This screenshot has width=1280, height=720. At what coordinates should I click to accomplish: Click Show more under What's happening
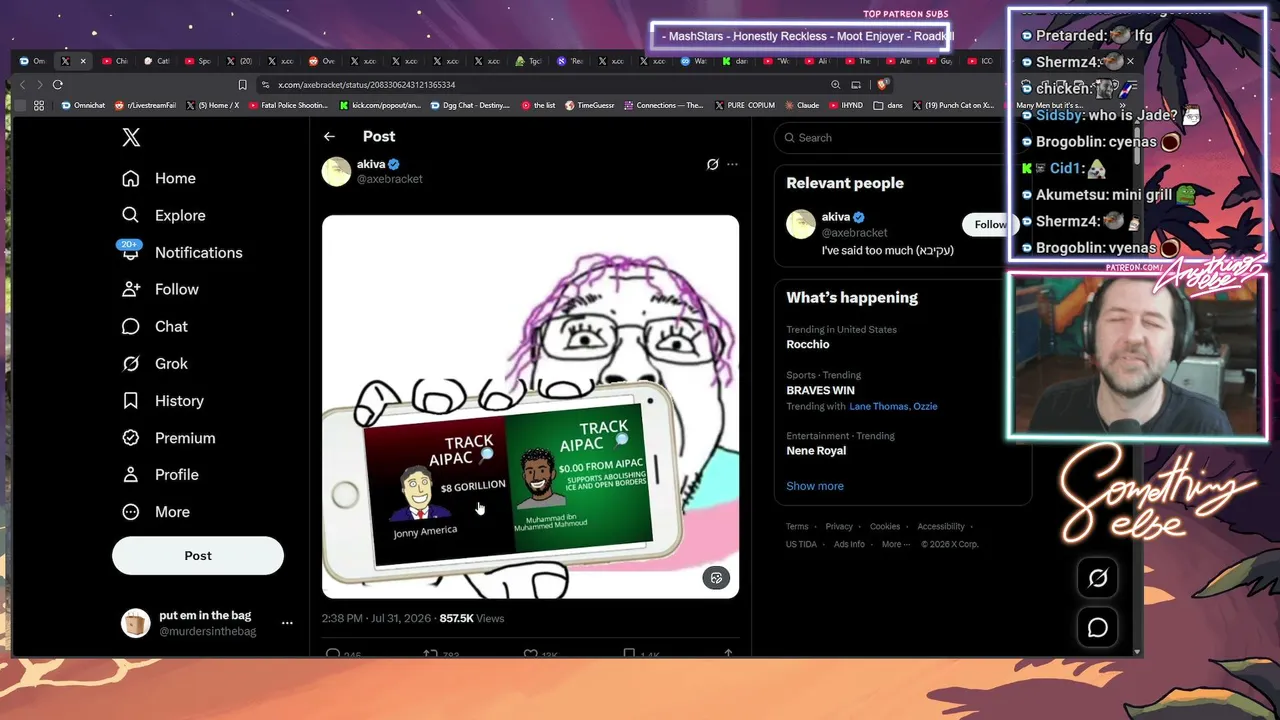tap(815, 486)
